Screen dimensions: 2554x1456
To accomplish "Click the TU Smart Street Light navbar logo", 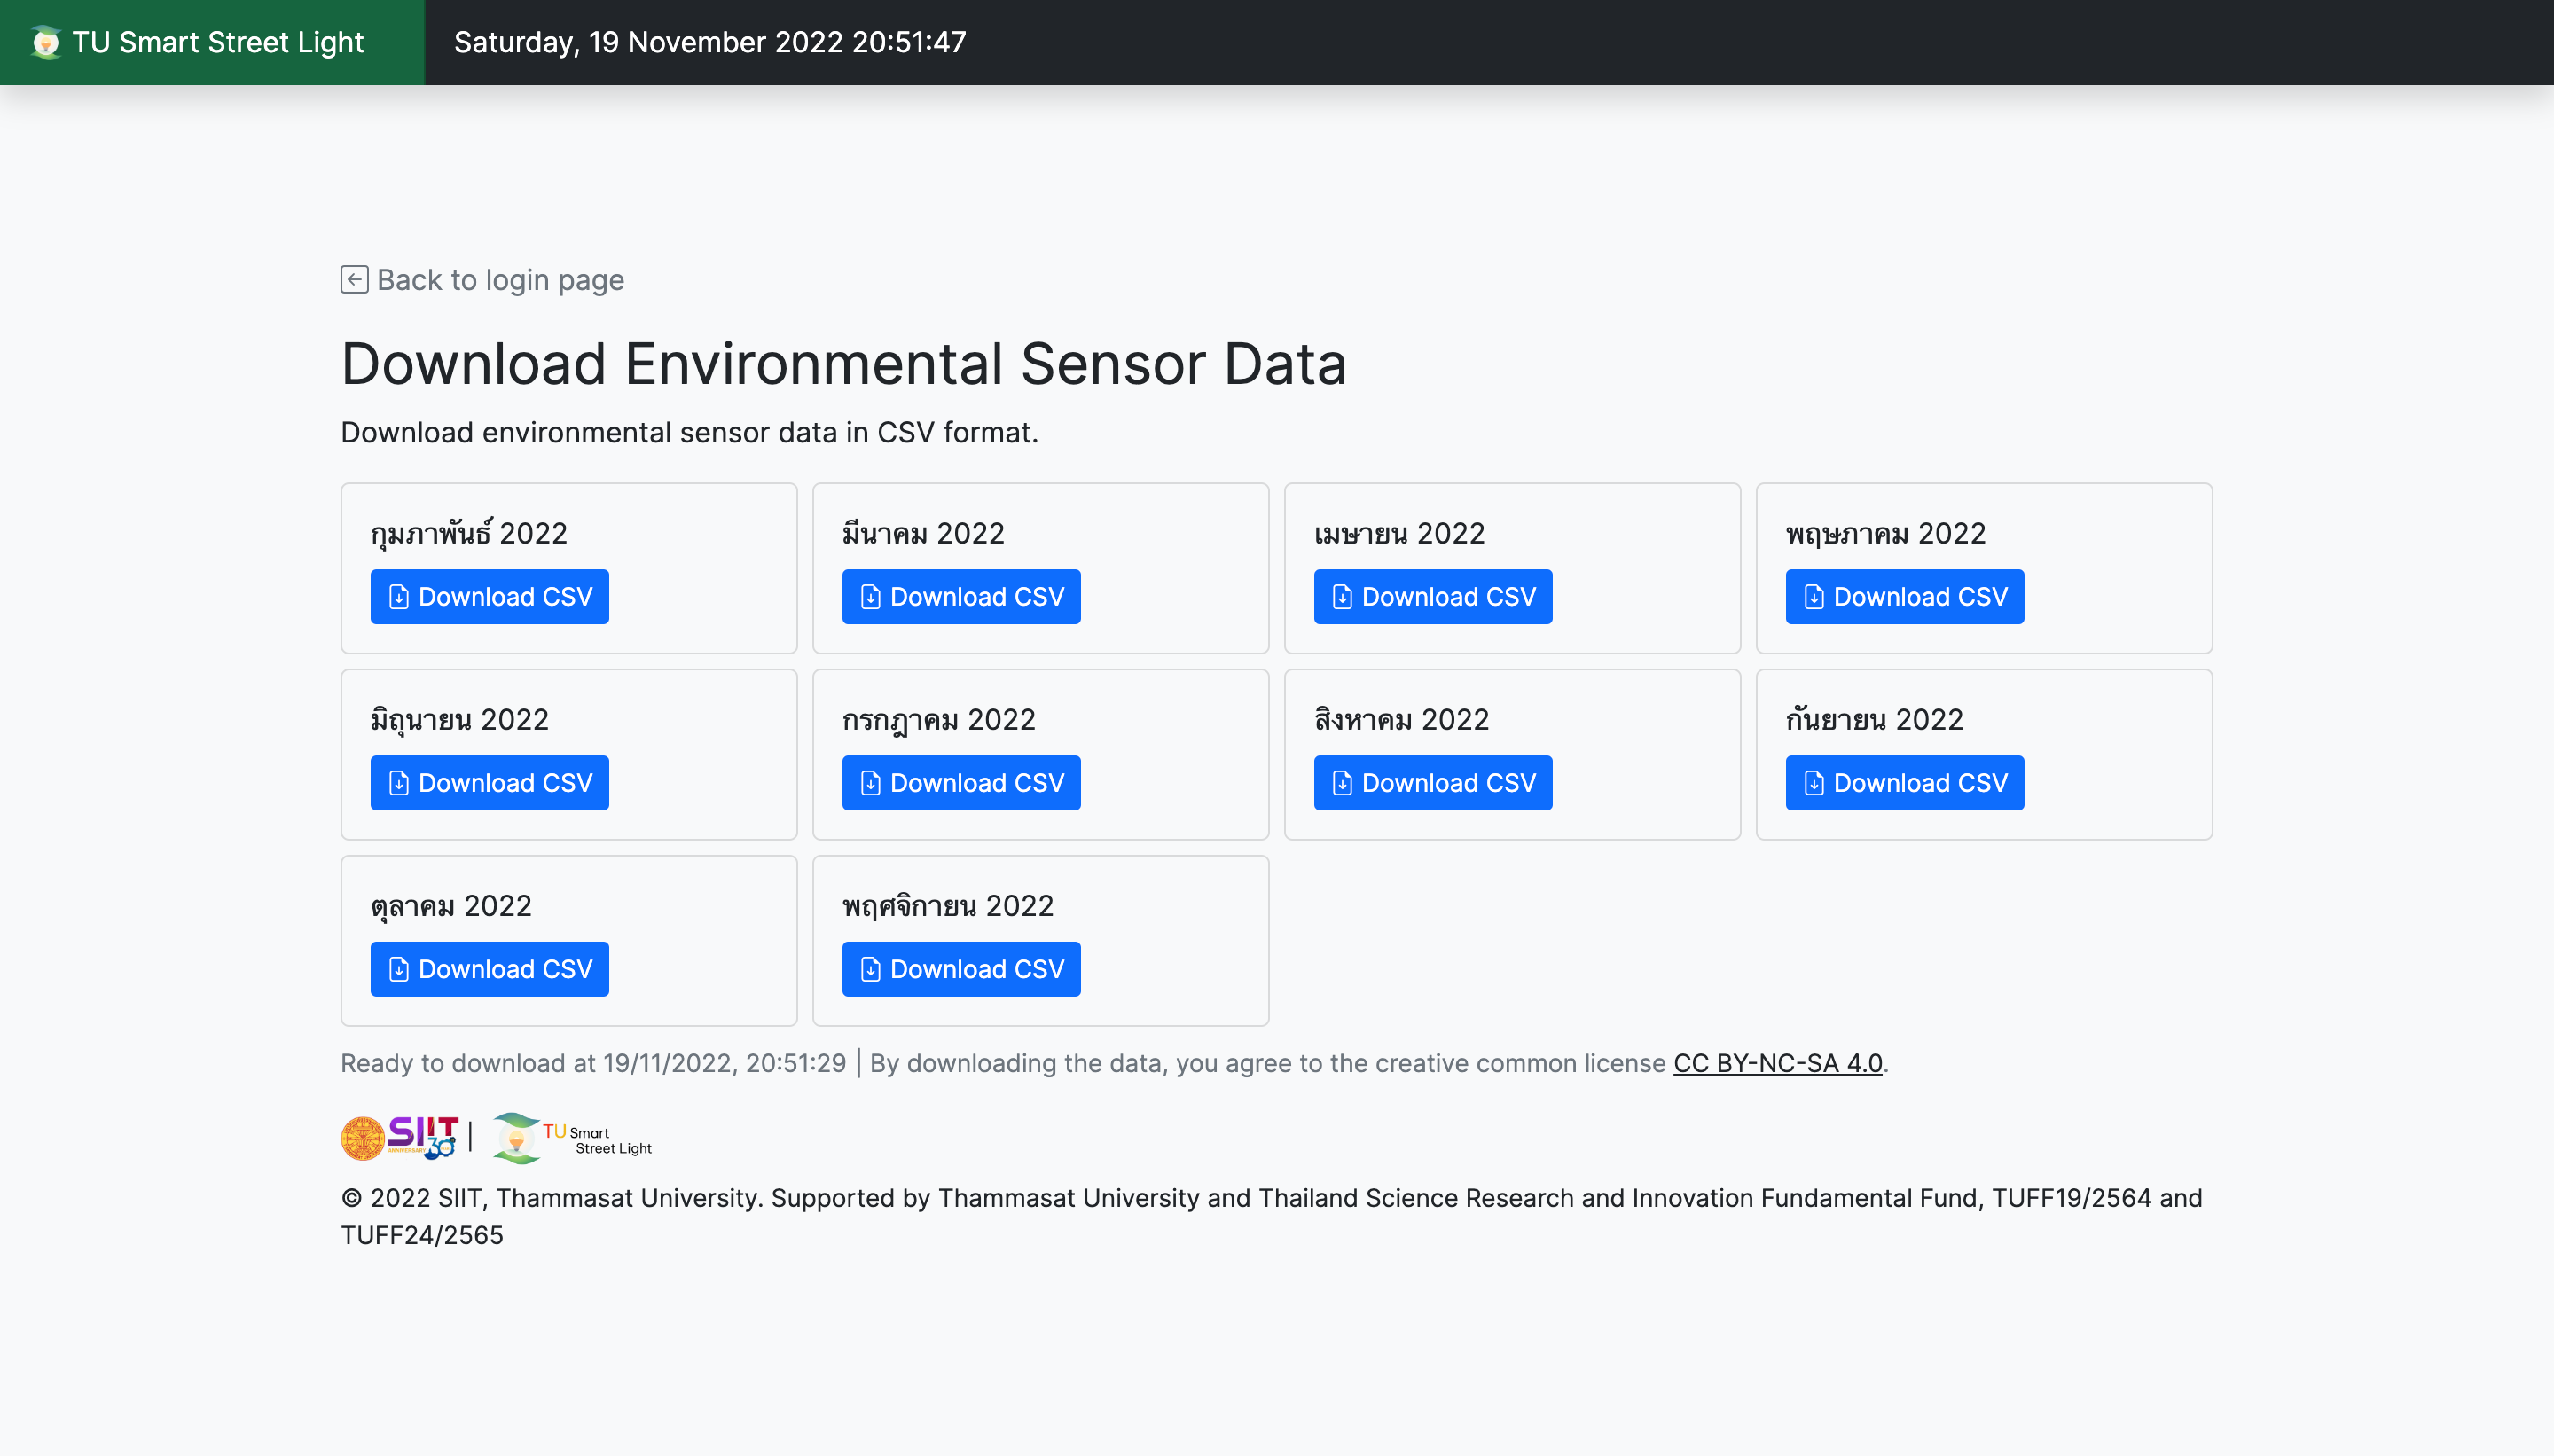I will point(45,42).
